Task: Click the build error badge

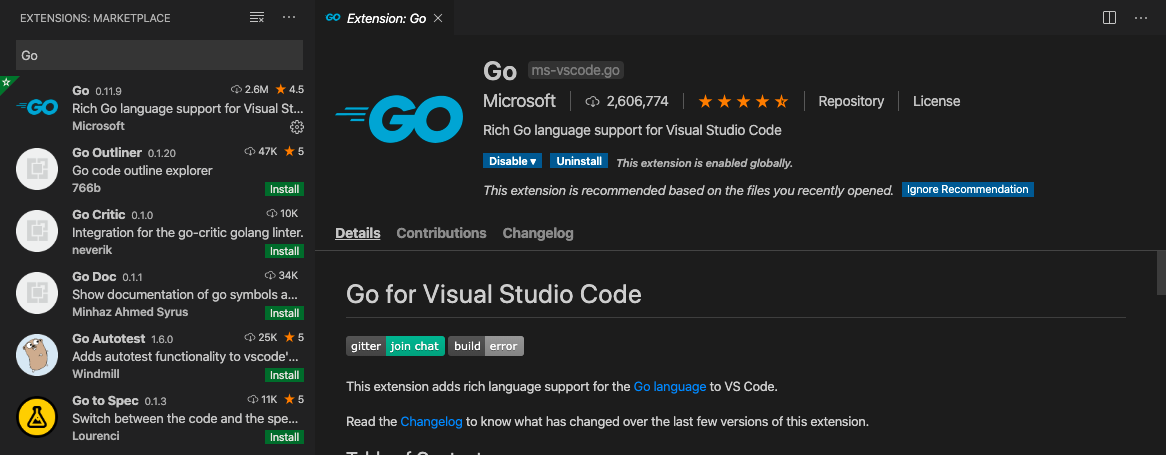Action: click(x=486, y=346)
